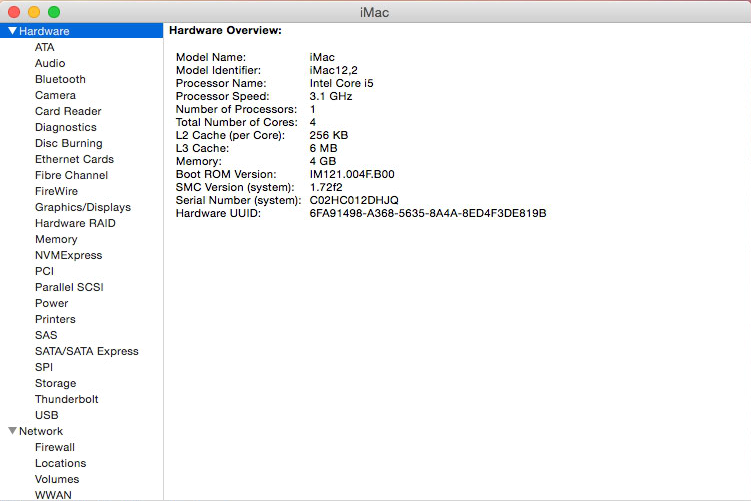Click the L3 Cache value 6 MB
This screenshot has width=751, height=501.
coord(323,148)
